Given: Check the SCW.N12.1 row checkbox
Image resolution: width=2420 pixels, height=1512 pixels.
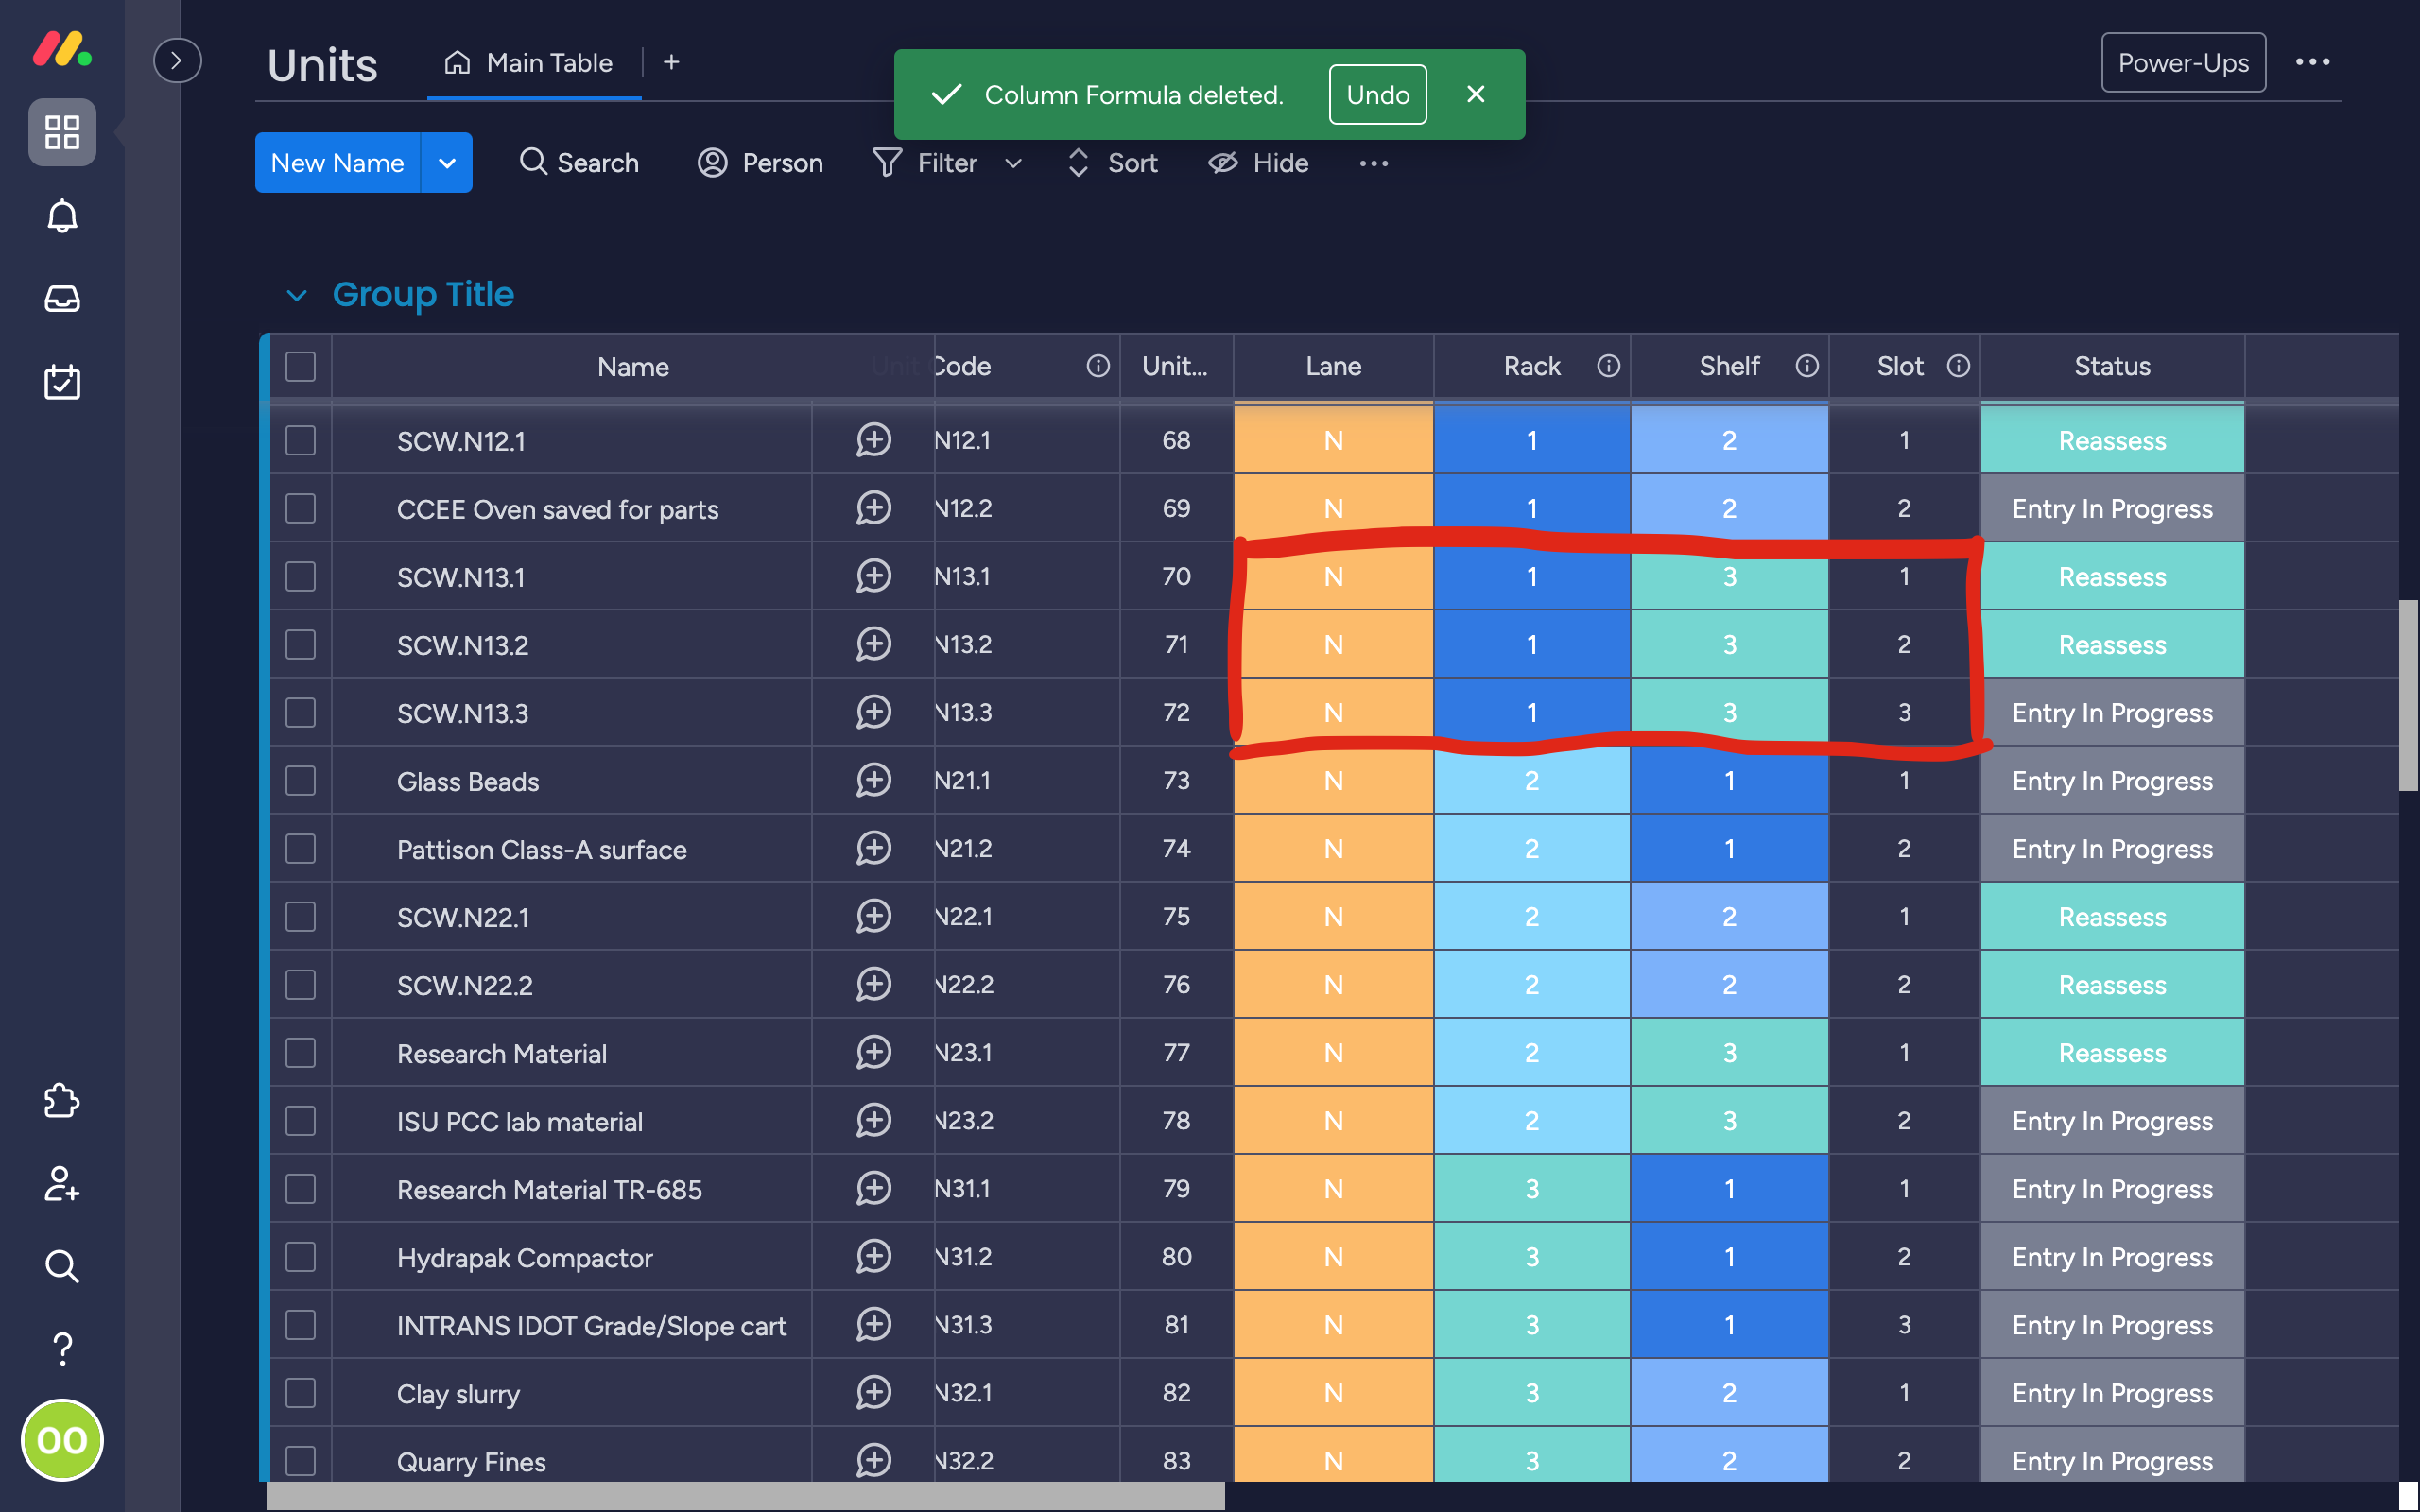Looking at the screenshot, I should [300, 441].
